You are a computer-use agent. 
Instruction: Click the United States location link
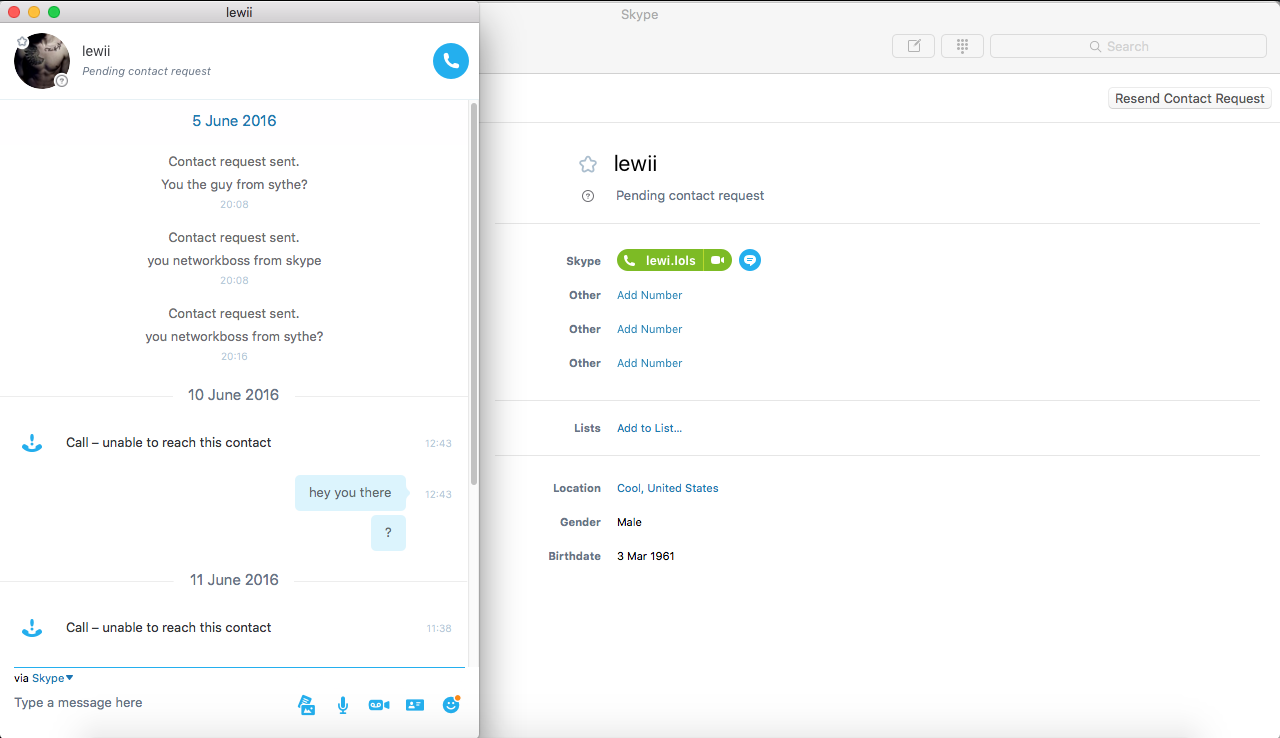[x=683, y=488]
